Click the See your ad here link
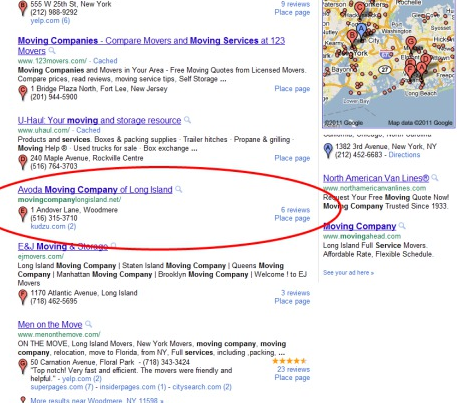462x403 pixels. click(x=348, y=273)
